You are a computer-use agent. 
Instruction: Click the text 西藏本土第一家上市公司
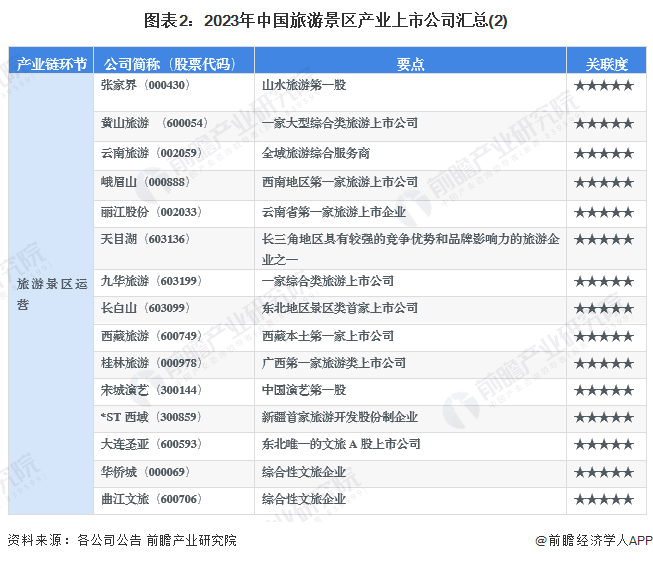pyautogui.click(x=328, y=335)
